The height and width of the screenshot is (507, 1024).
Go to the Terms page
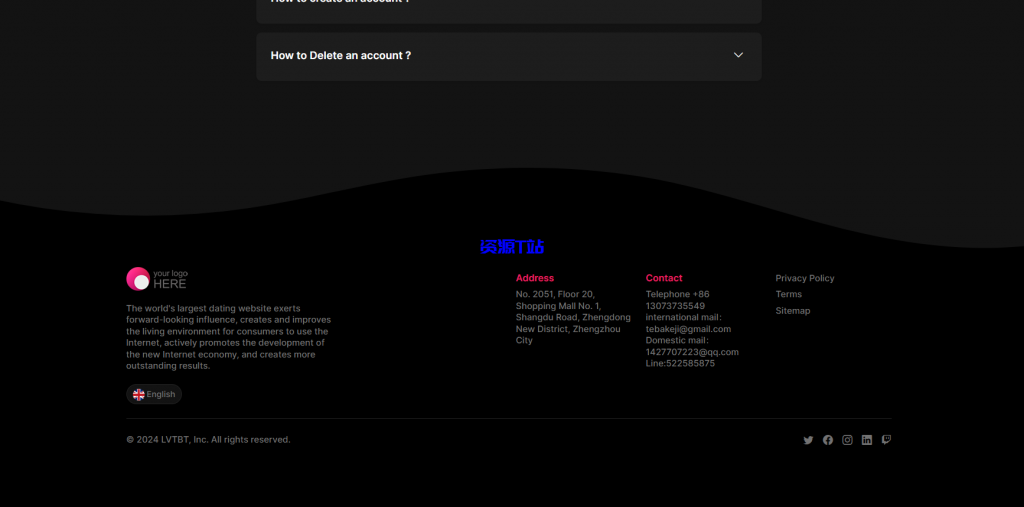[x=788, y=294]
